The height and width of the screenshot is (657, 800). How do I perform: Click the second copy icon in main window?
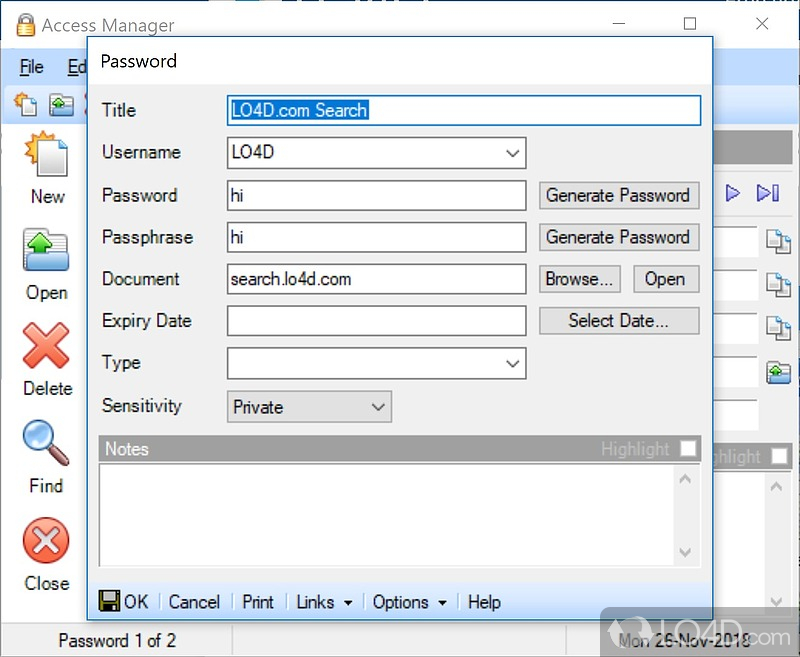coord(779,284)
